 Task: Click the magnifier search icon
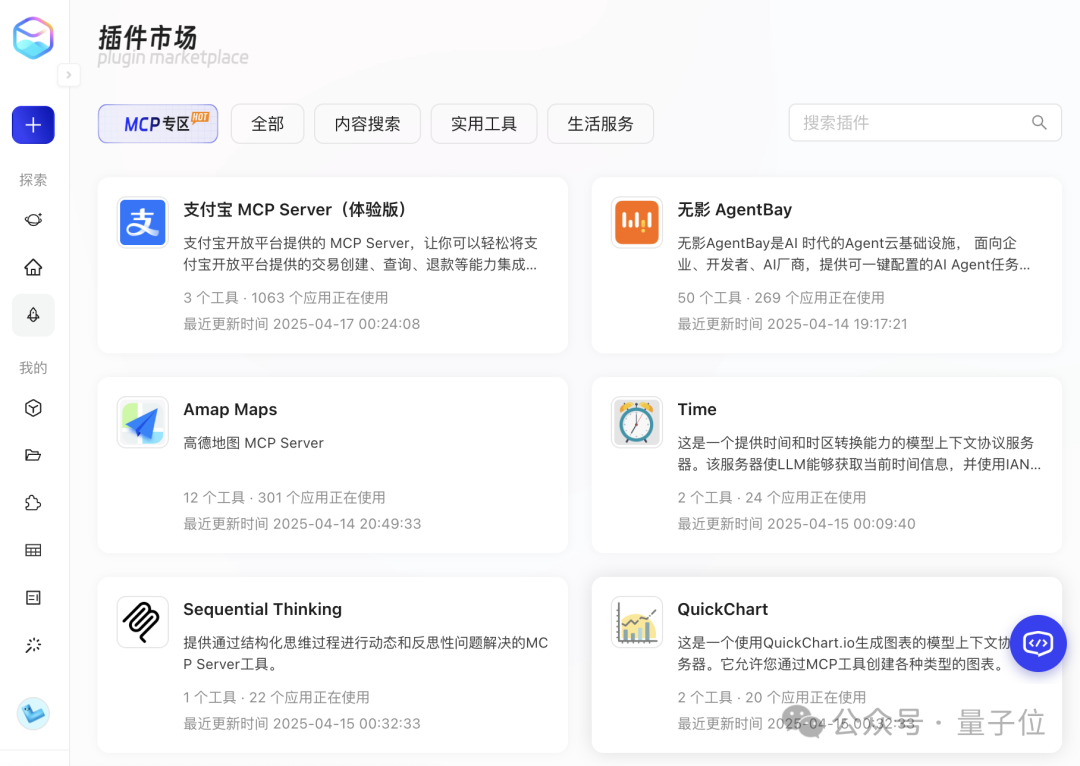point(1039,123)
